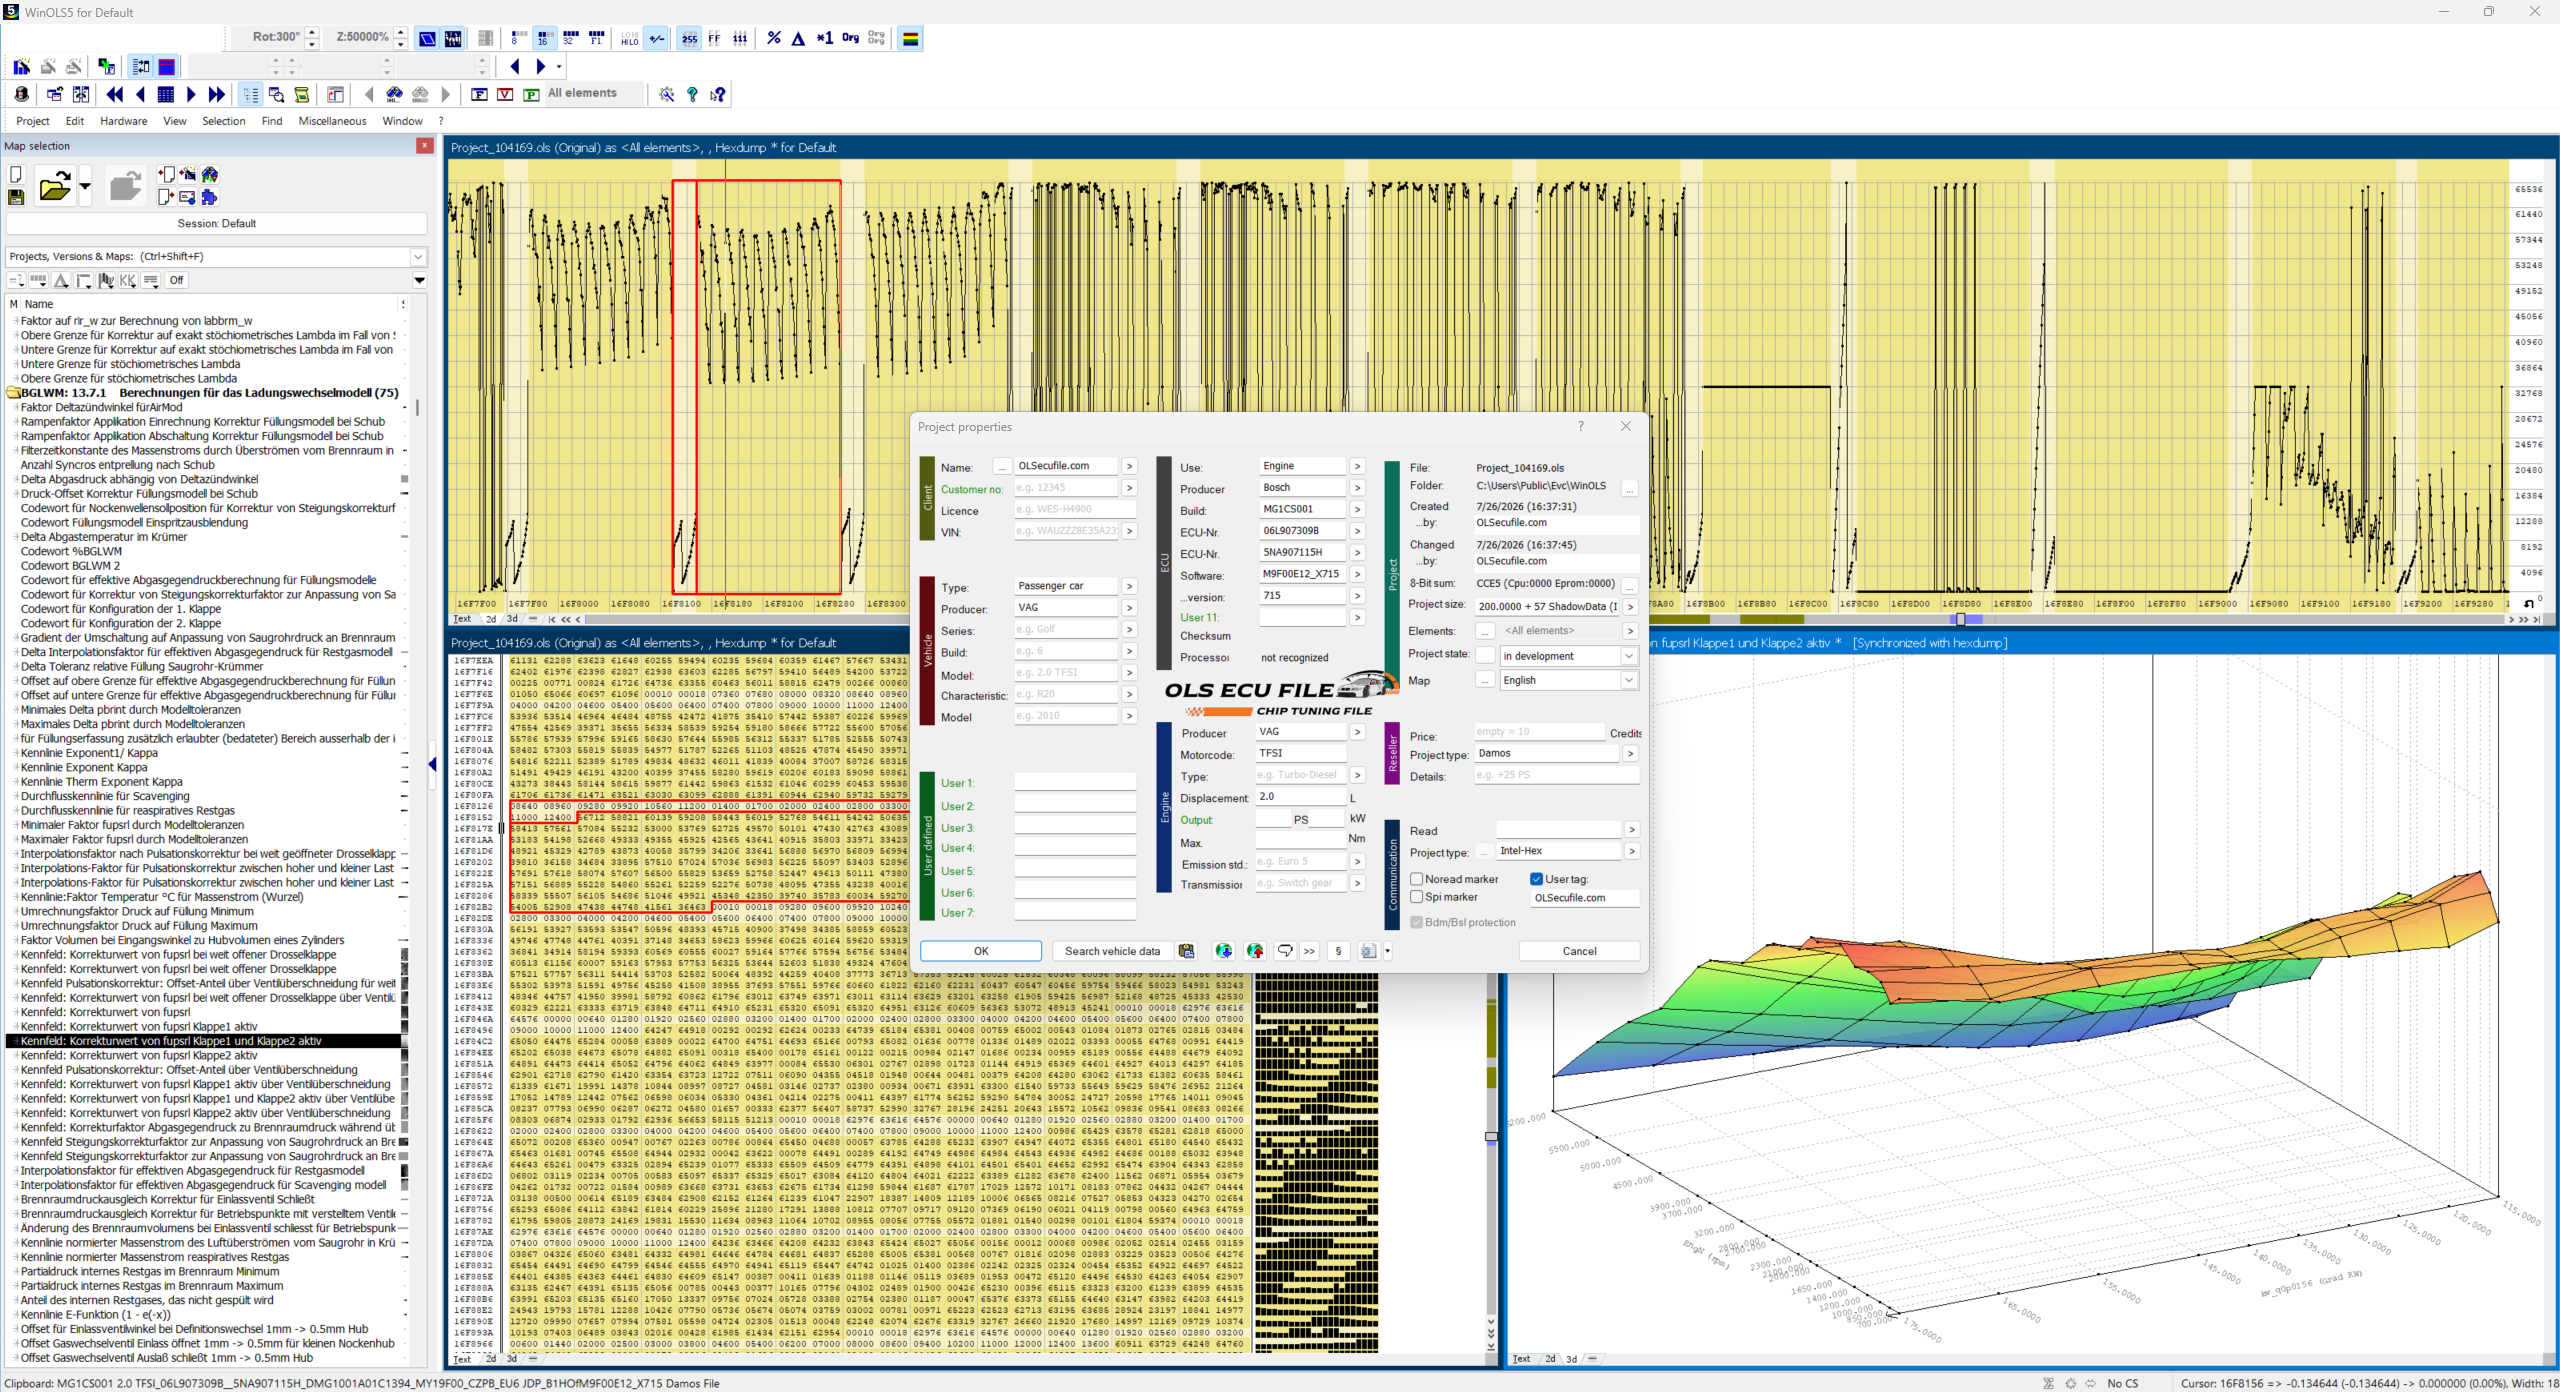
Task: Open project with the yellow folder icon
Action: tap(55, 187)
